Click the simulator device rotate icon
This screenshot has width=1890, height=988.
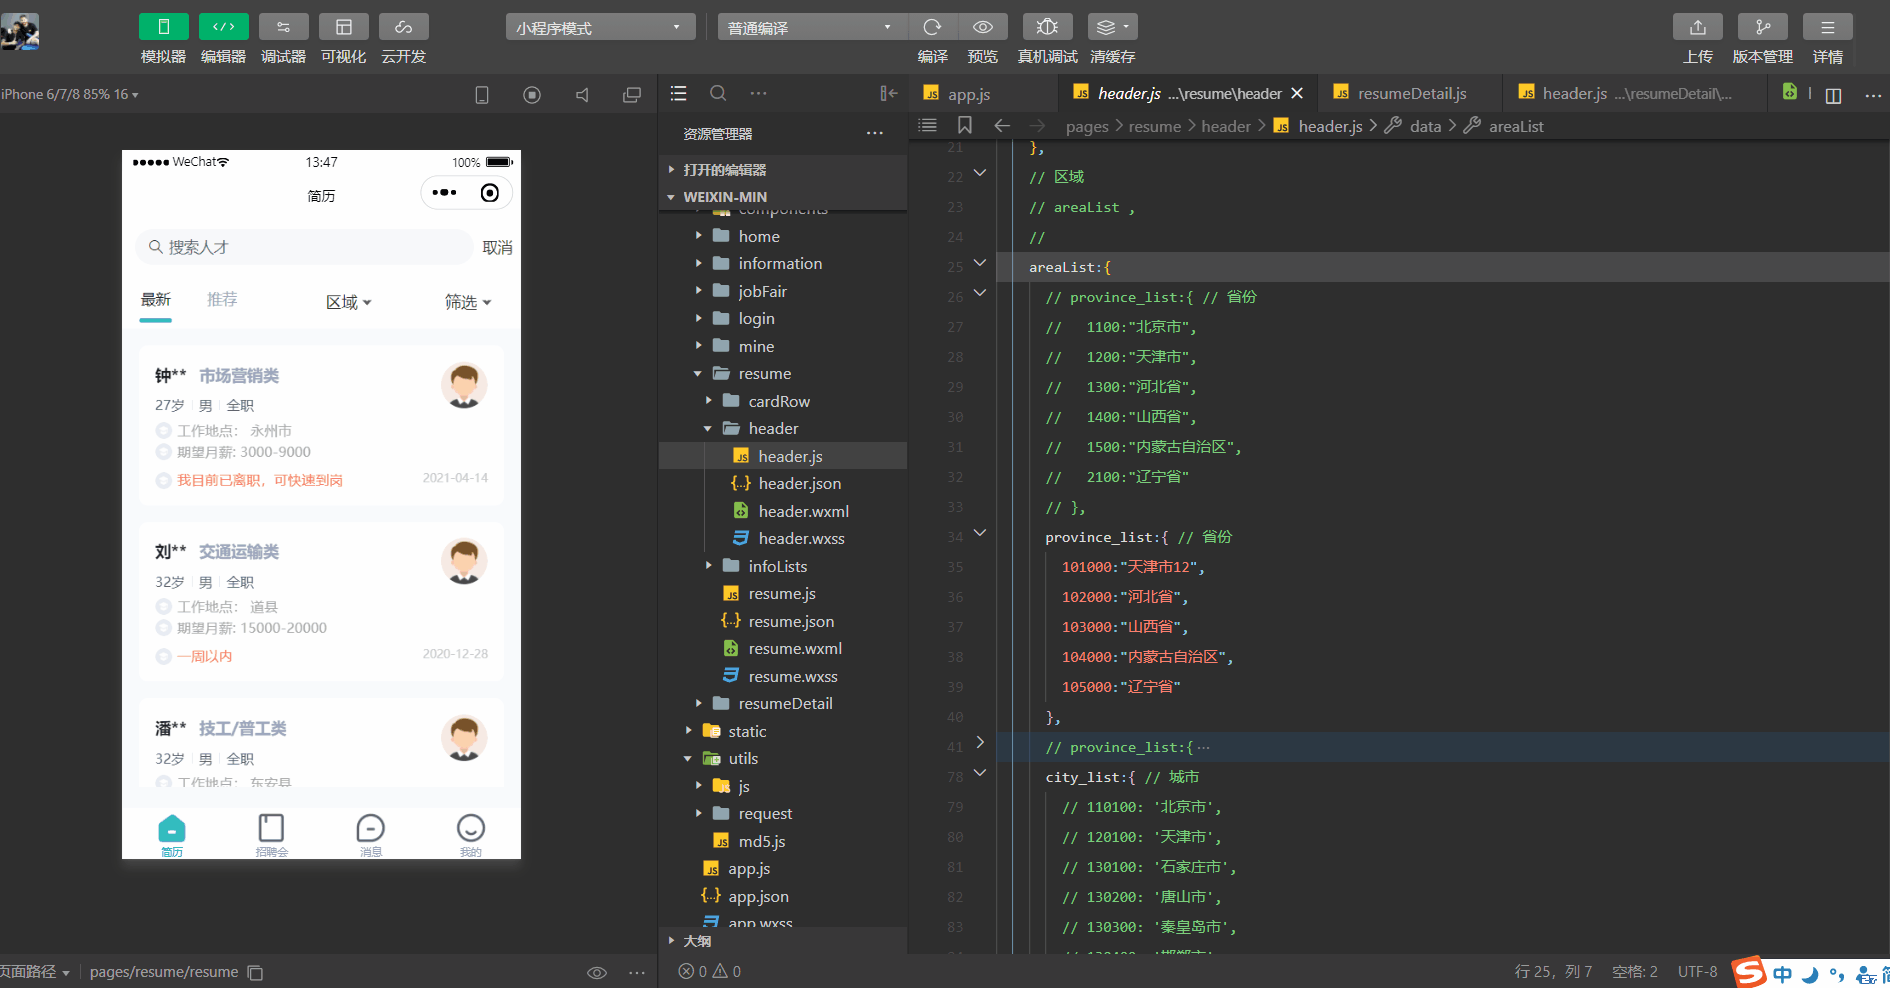482,95
